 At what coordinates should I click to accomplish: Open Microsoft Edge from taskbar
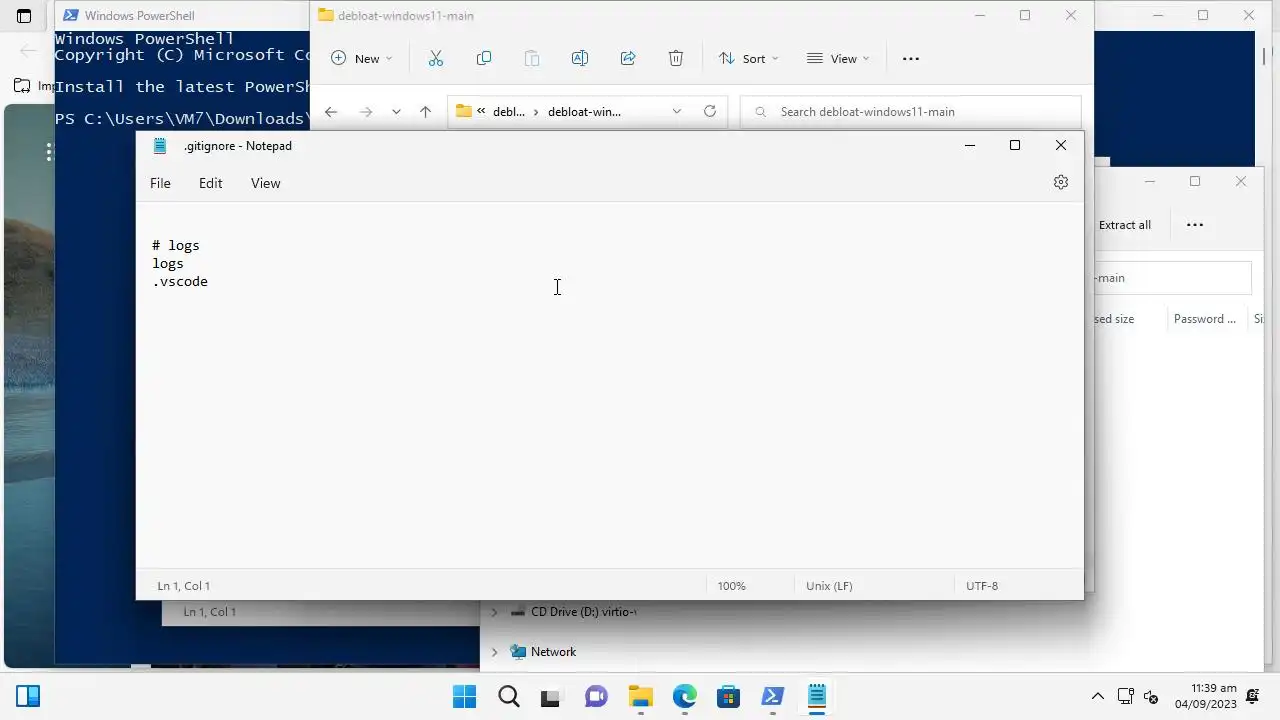tap(684, 696)
